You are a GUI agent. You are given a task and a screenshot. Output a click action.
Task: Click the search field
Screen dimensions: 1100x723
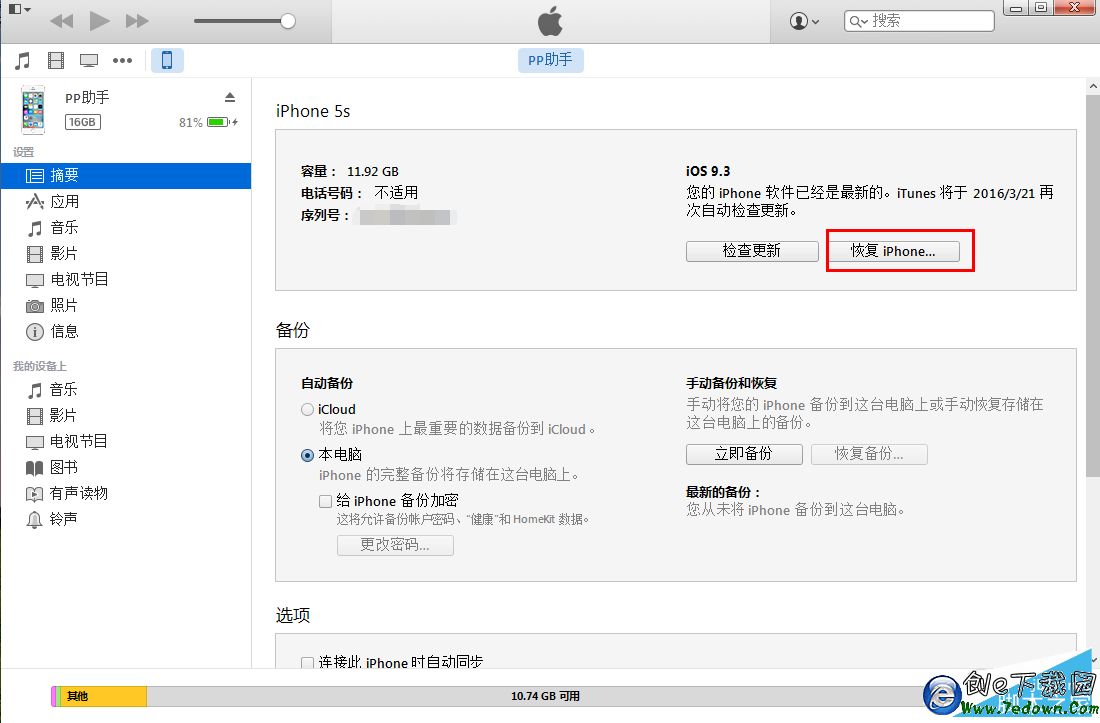[919, 21]
